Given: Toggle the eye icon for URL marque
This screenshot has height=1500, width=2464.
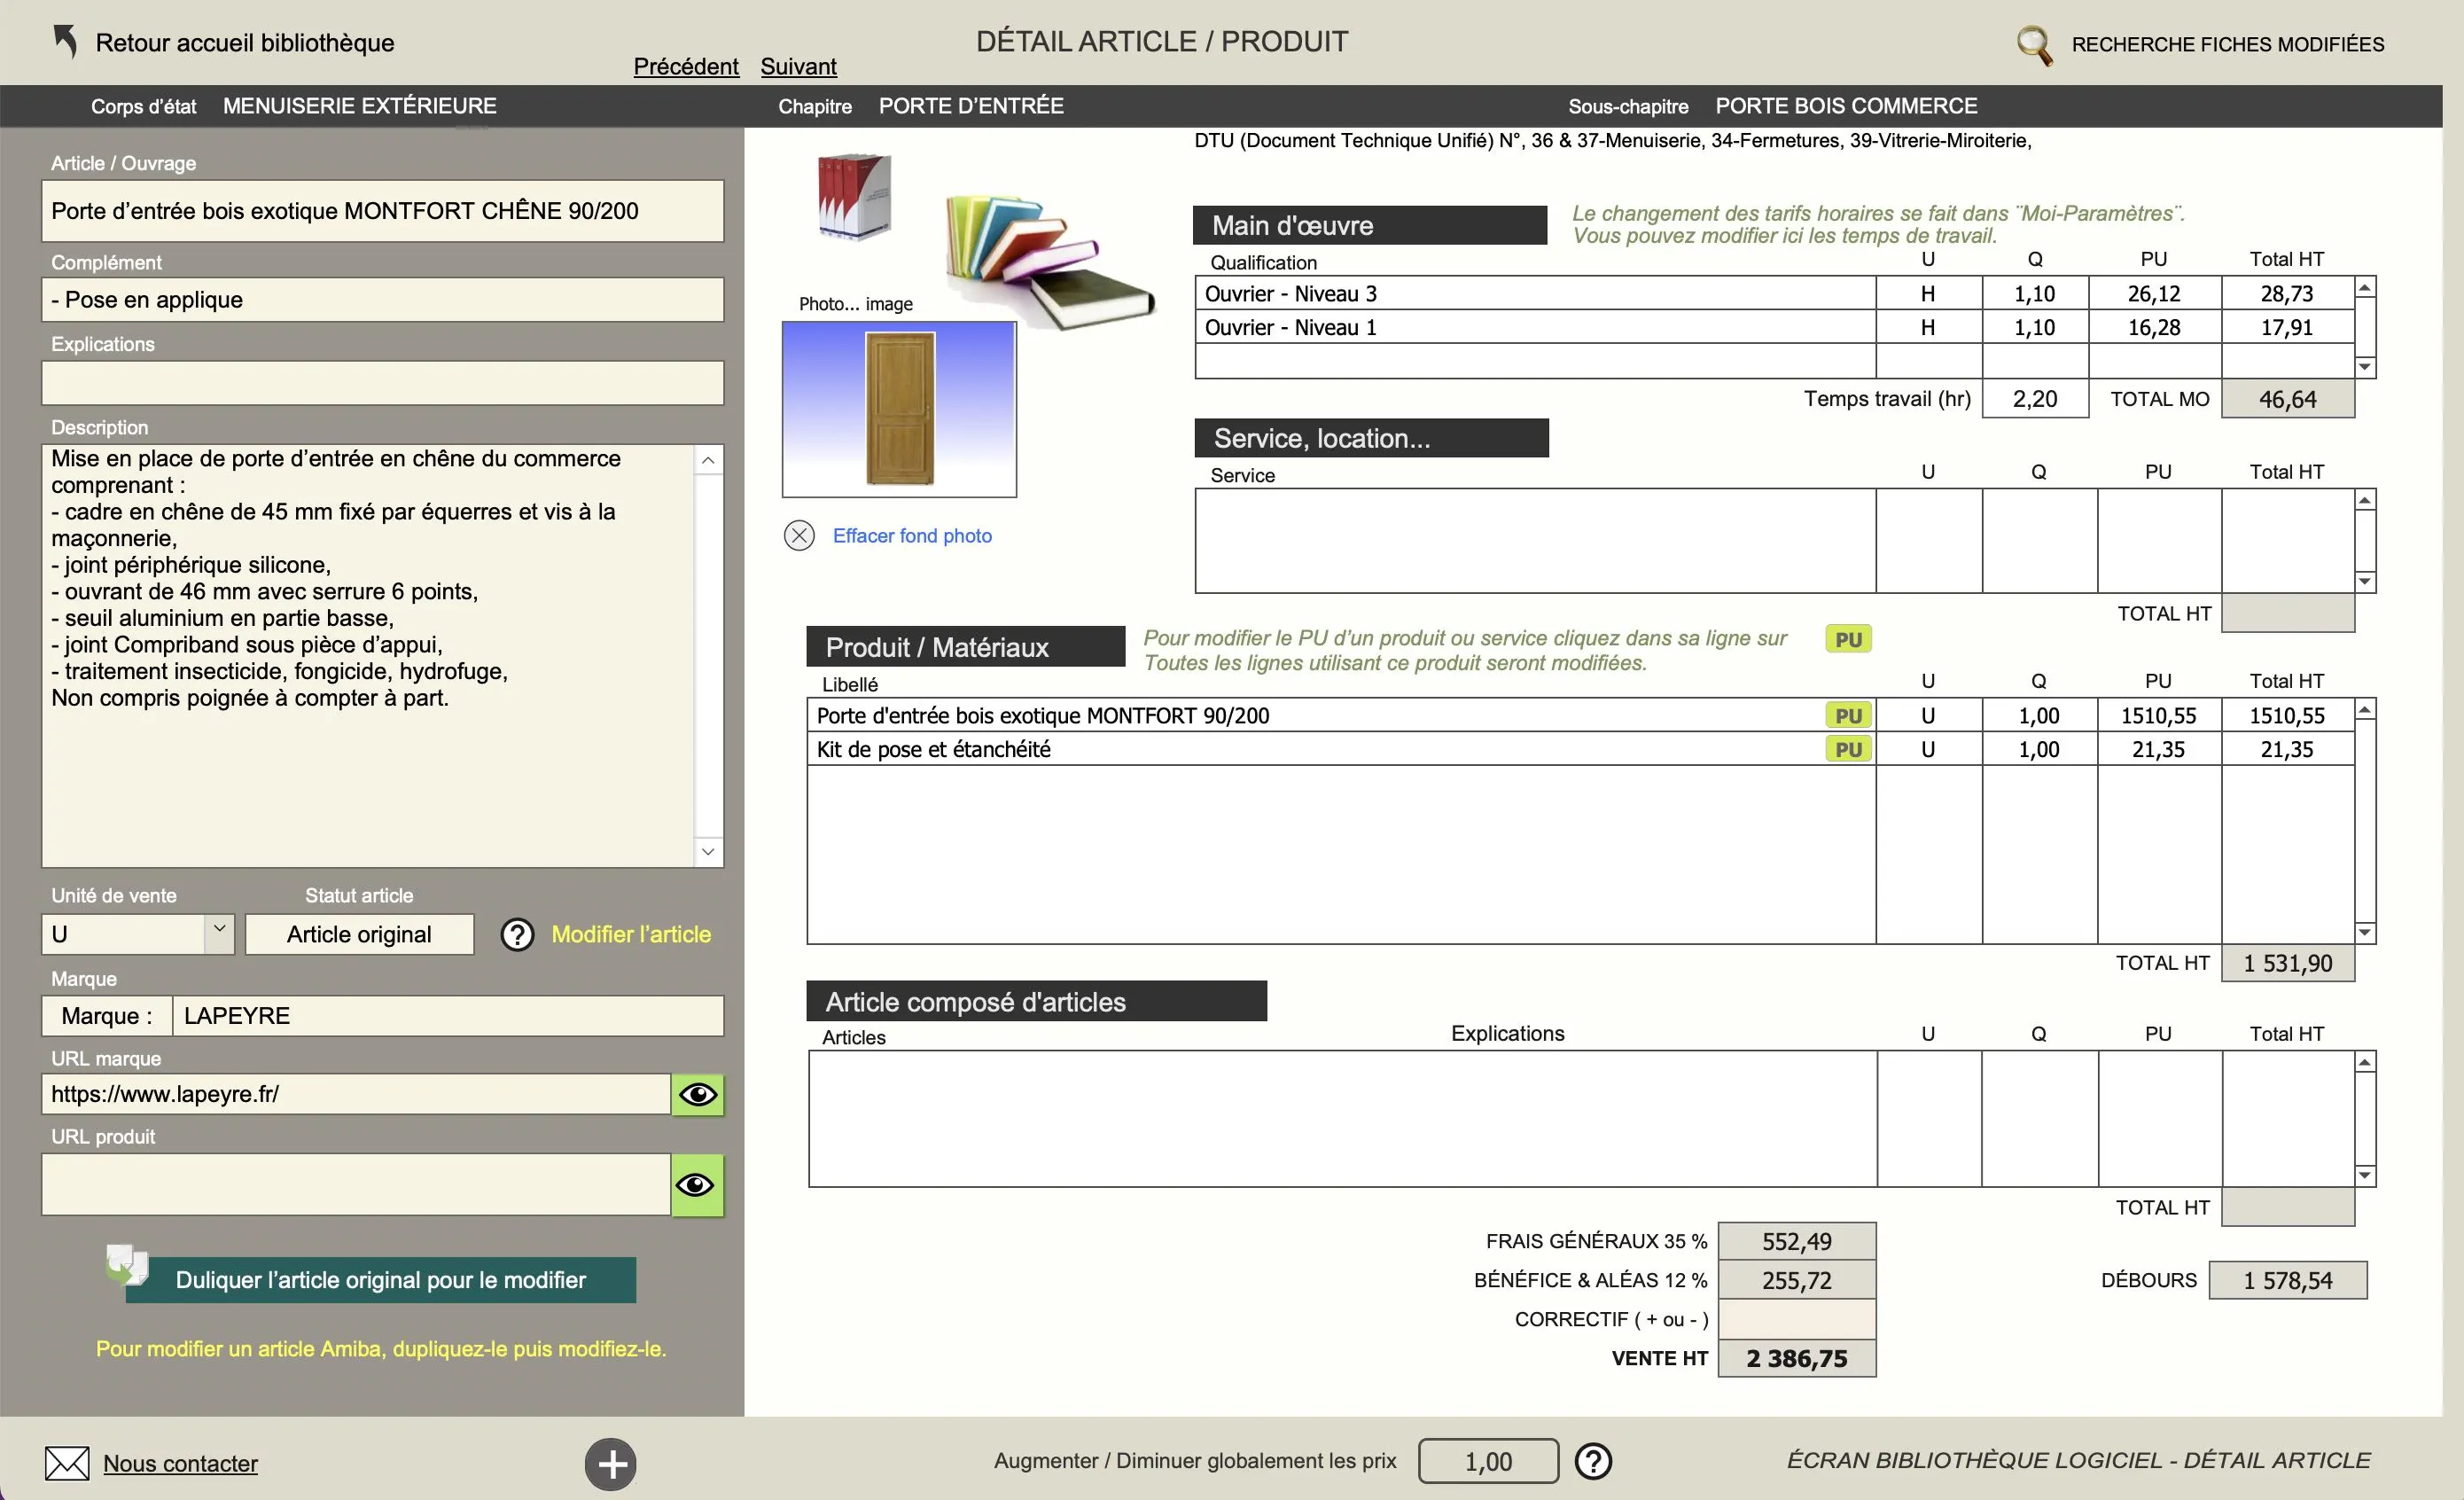Looking at the screenshot, I should tap(697, 1093).
